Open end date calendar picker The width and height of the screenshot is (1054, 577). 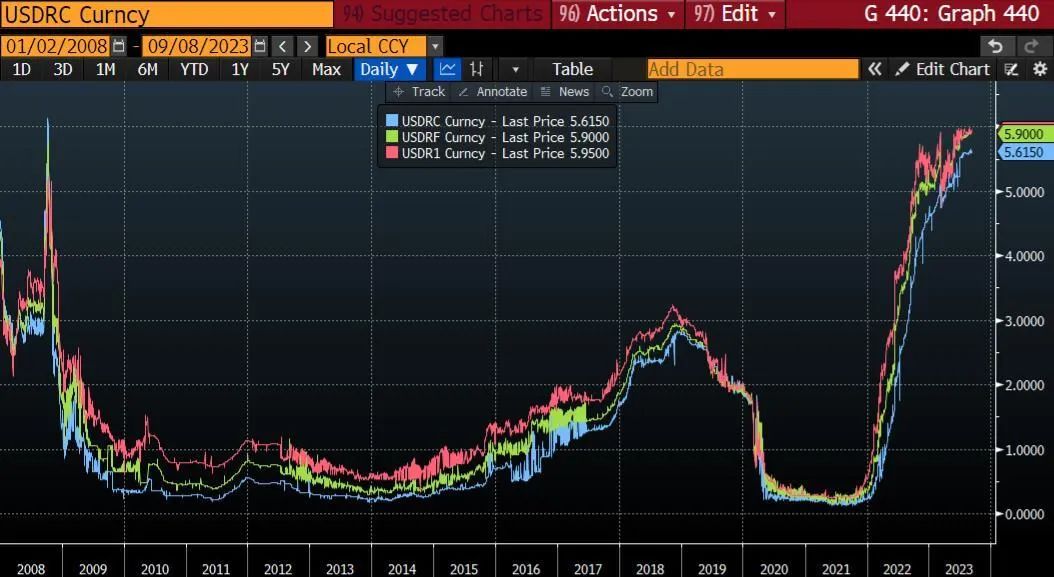click(x=260, y=46)
